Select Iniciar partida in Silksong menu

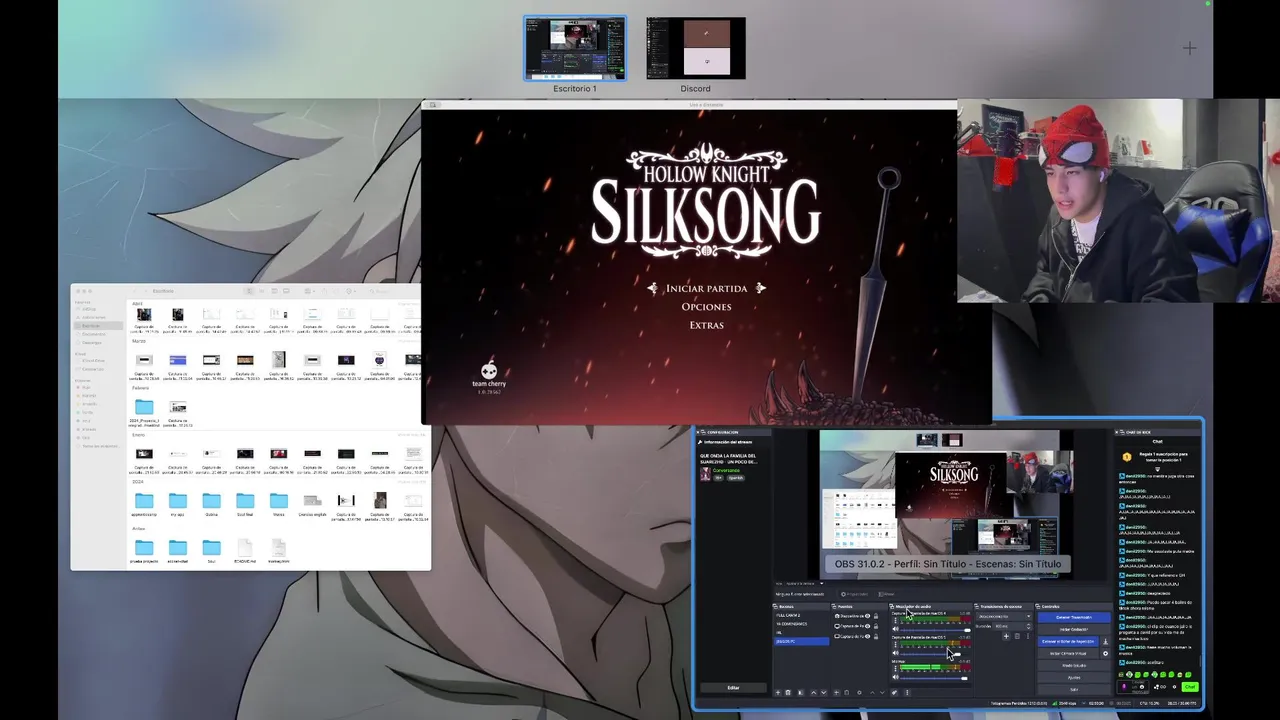[706, 288]
